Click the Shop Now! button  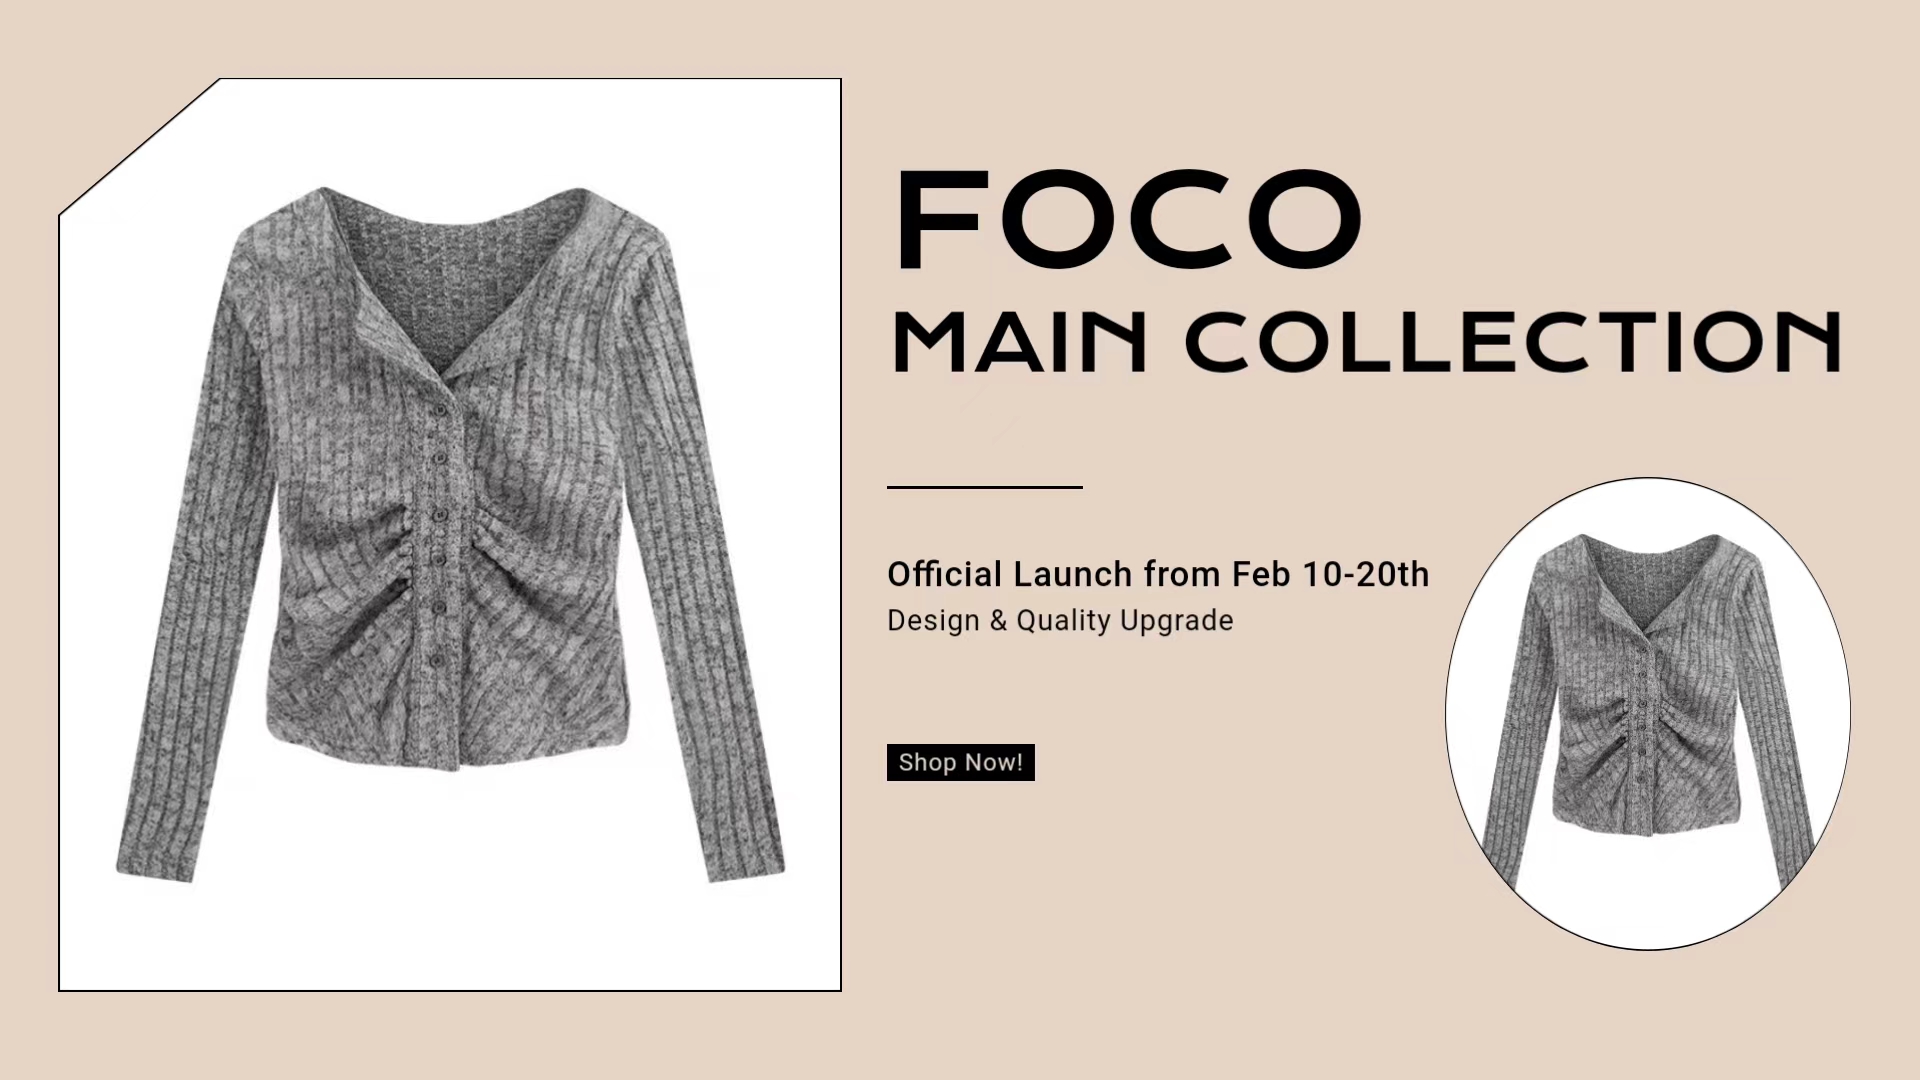pos(960,762)
